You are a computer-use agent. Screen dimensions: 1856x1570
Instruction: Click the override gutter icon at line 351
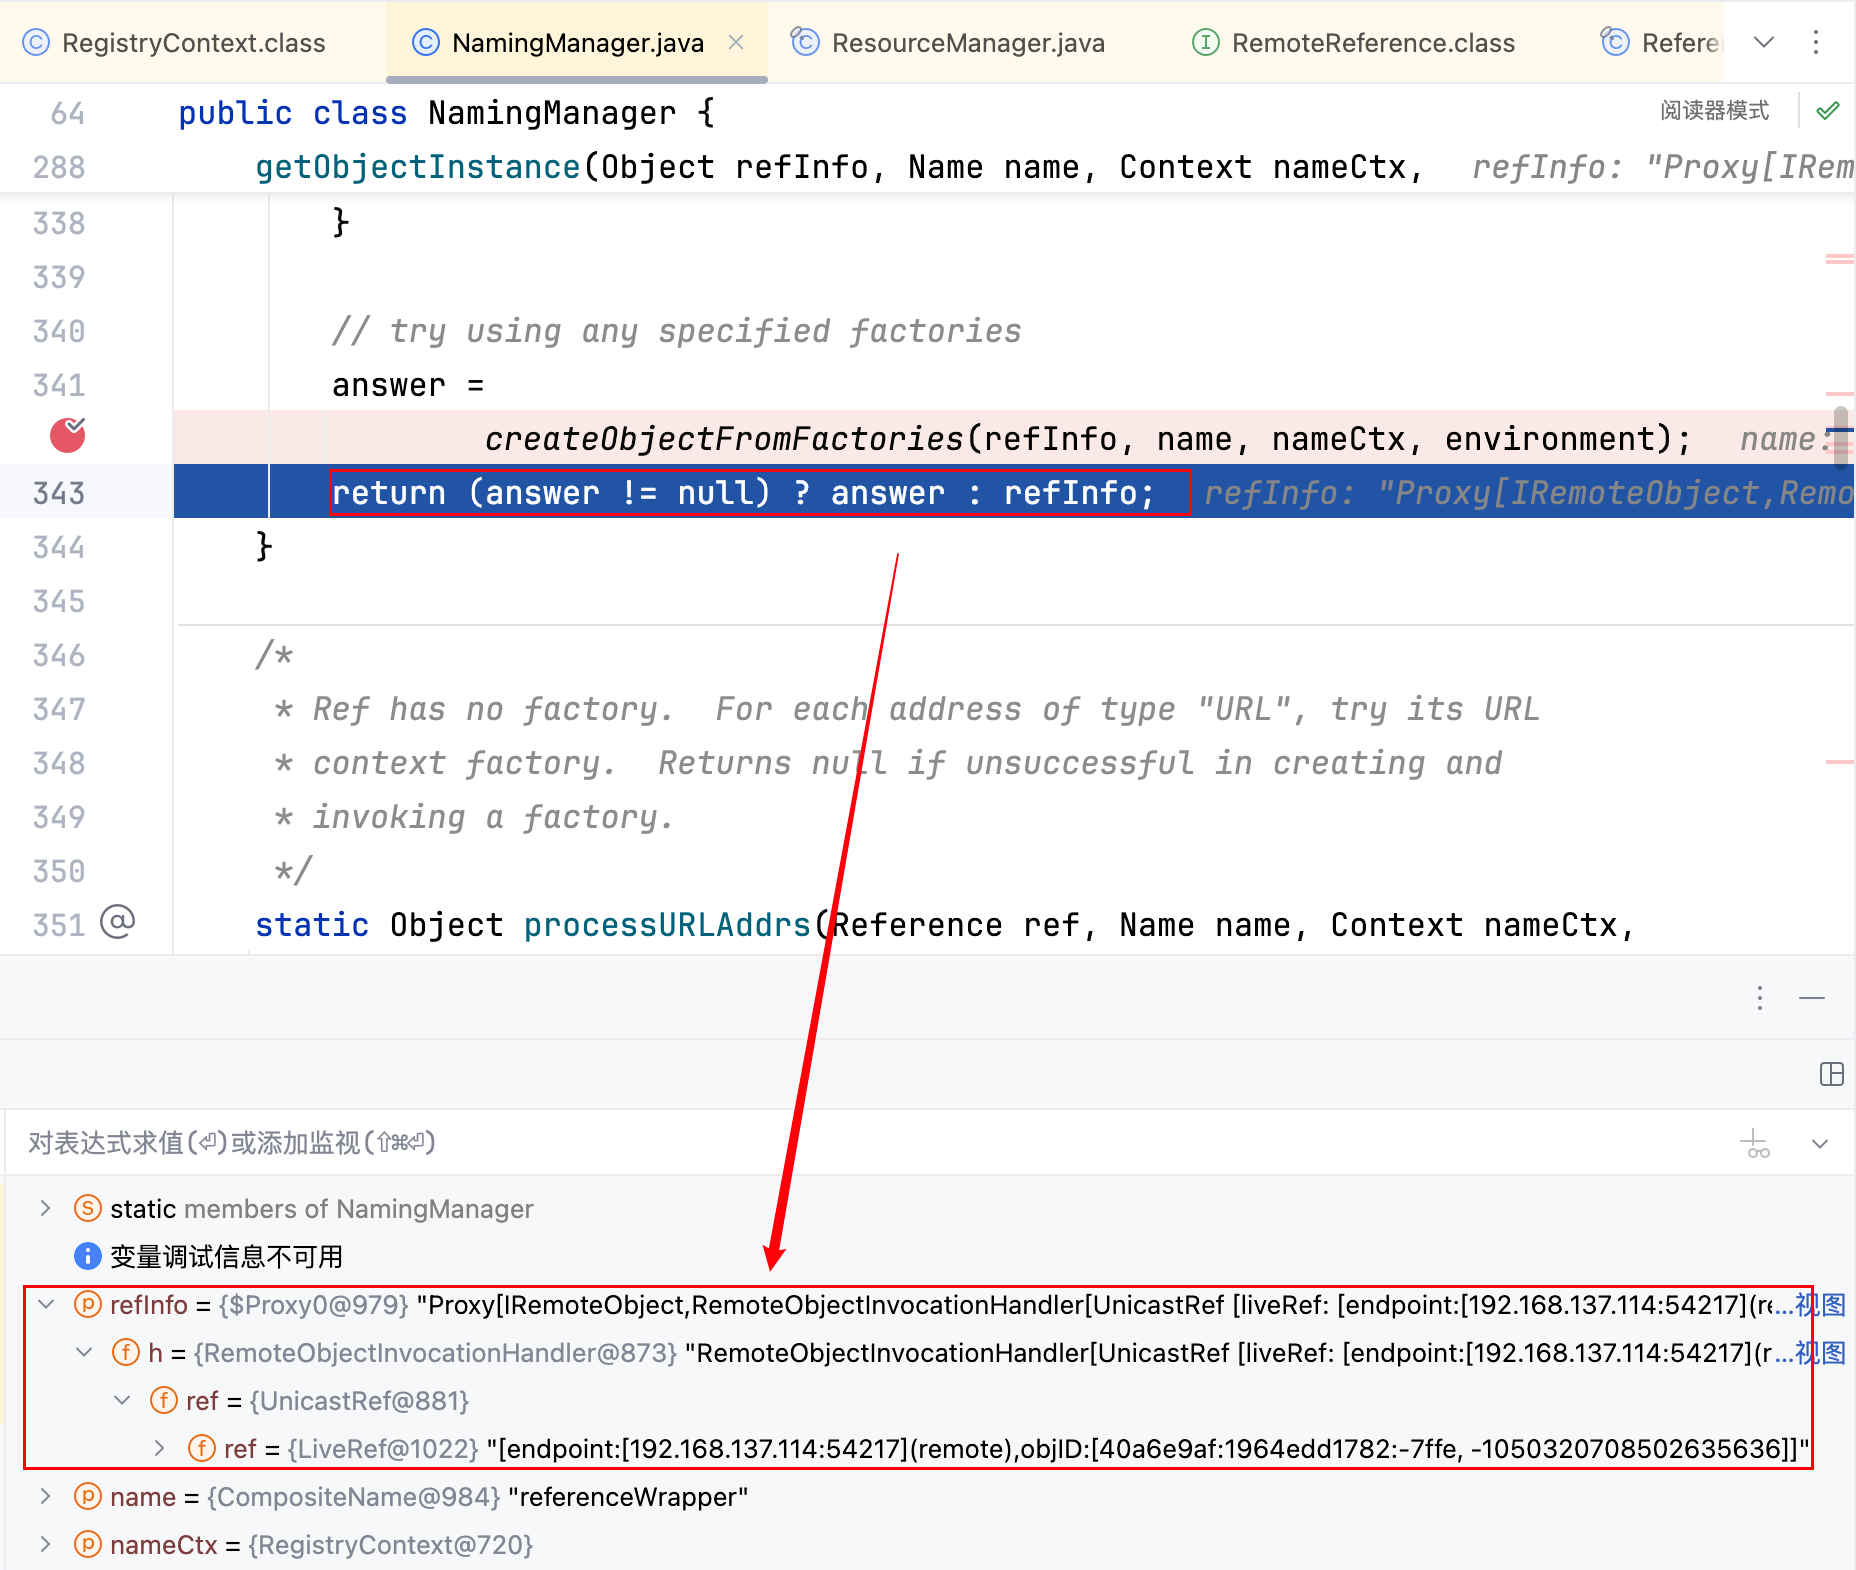coord(117,921)
